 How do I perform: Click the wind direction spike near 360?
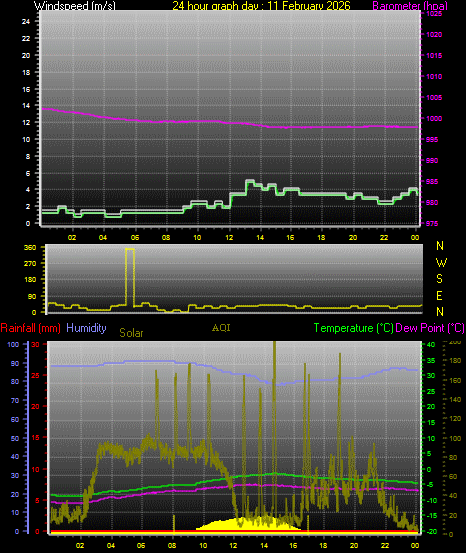pos(130,277)
